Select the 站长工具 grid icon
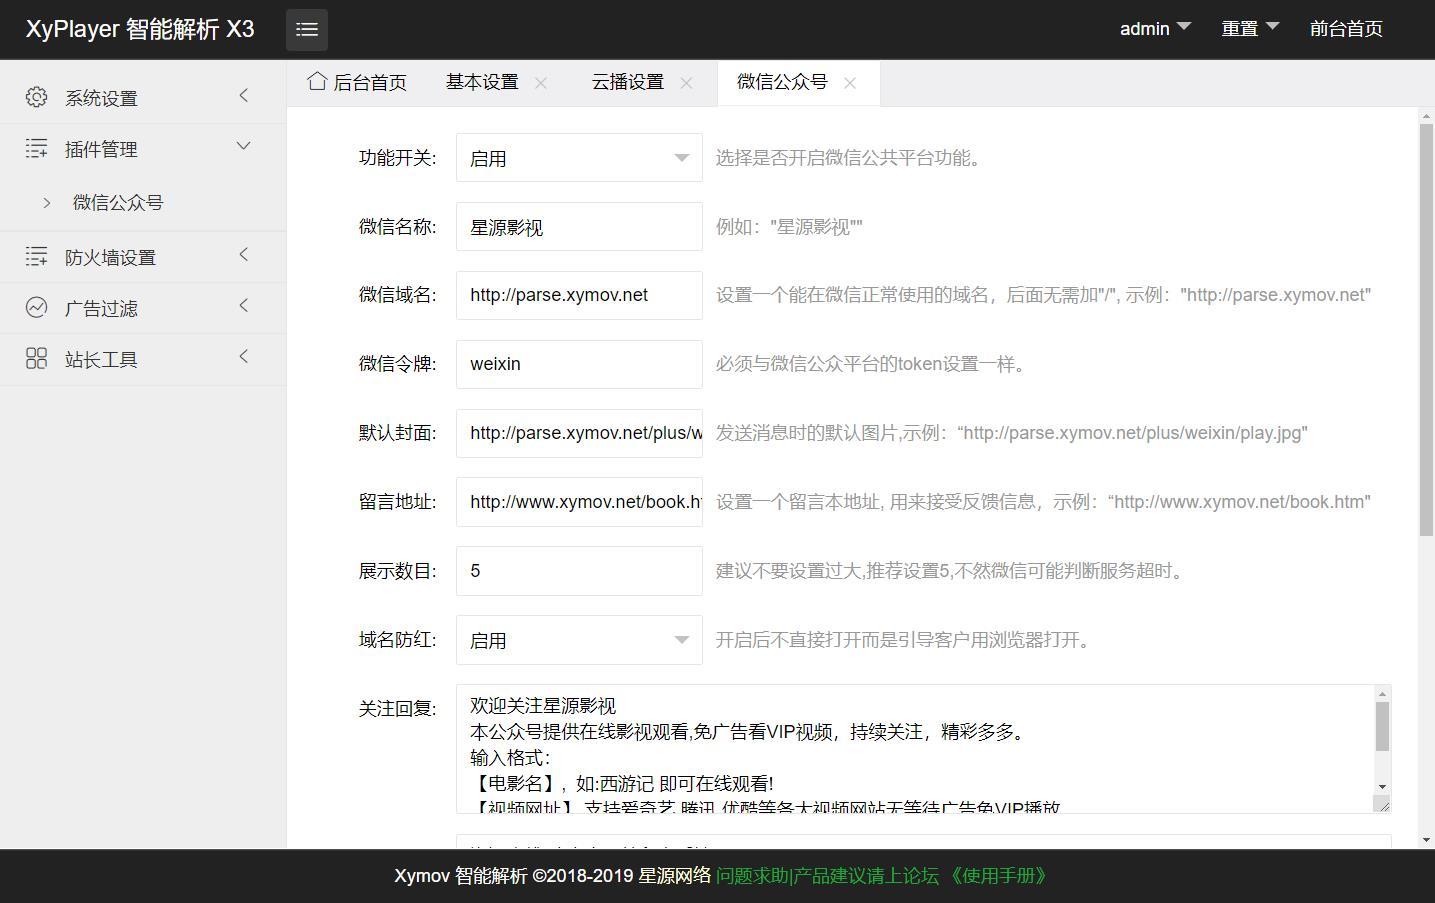The width and height of the screenshot is (1435, 903). click(36, 358)
